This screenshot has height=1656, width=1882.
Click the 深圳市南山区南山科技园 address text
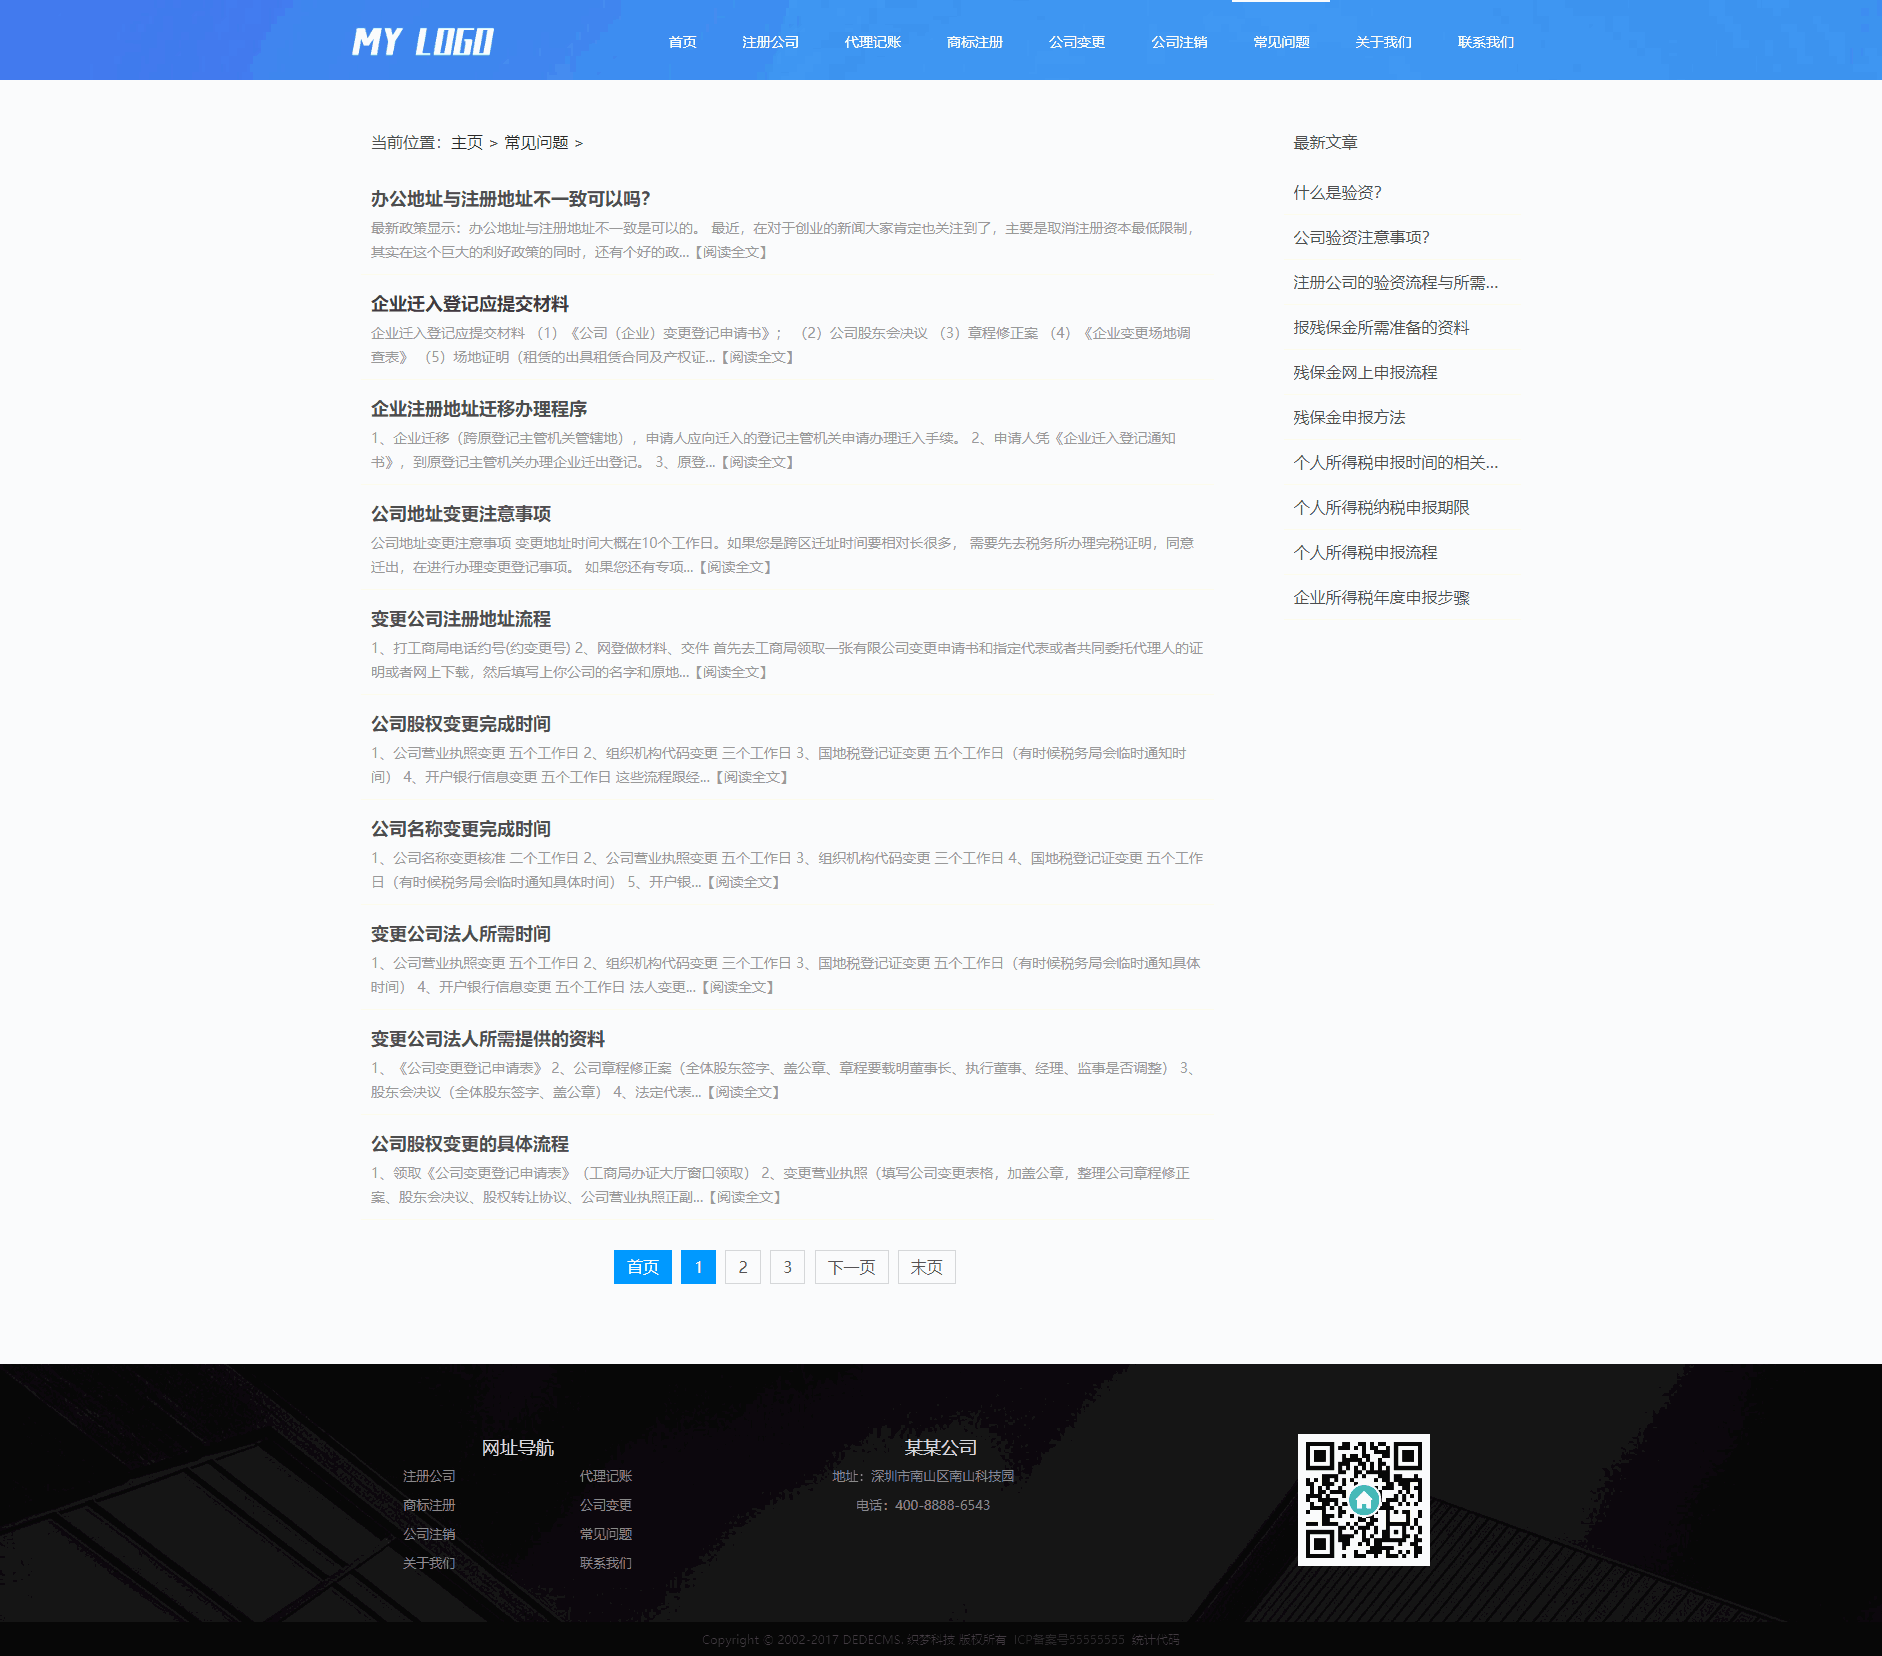coord(942,1476)
